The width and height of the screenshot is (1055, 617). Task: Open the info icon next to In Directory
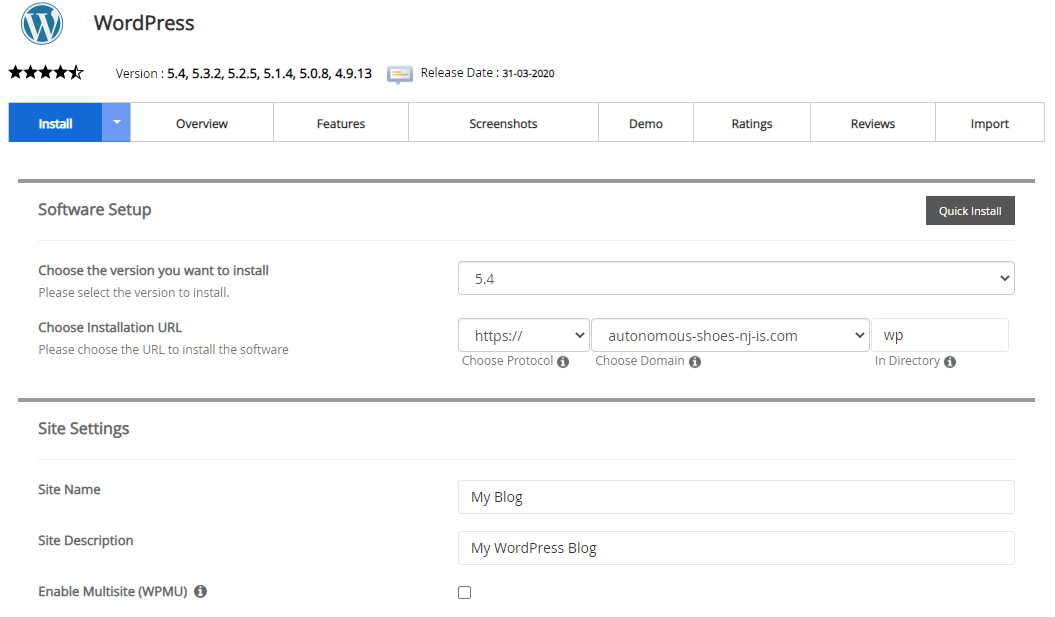coord(950,362)
